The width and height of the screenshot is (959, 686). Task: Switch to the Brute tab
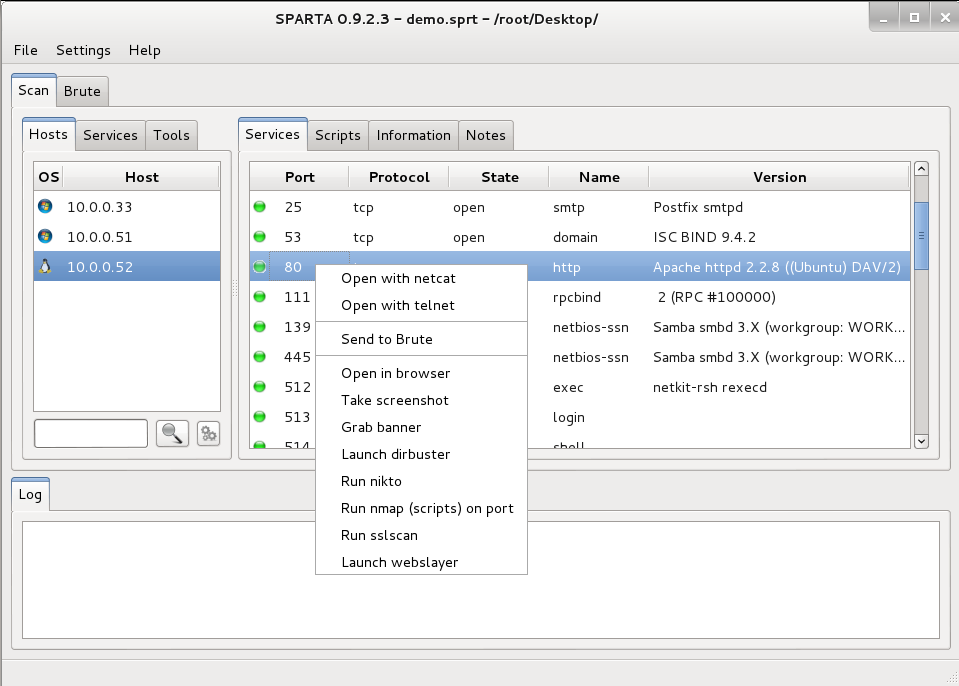click(81, 90)
